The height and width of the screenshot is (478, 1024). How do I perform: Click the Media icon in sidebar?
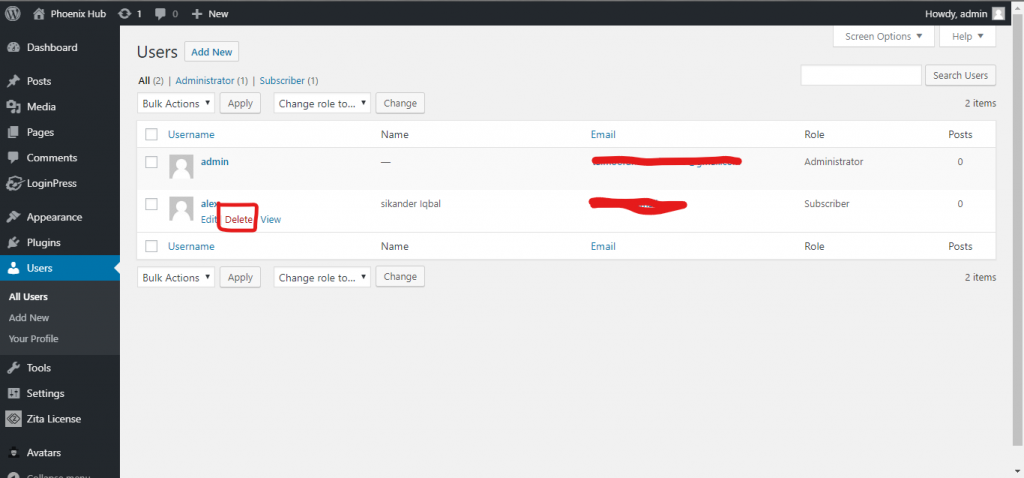tap(13, 107)
